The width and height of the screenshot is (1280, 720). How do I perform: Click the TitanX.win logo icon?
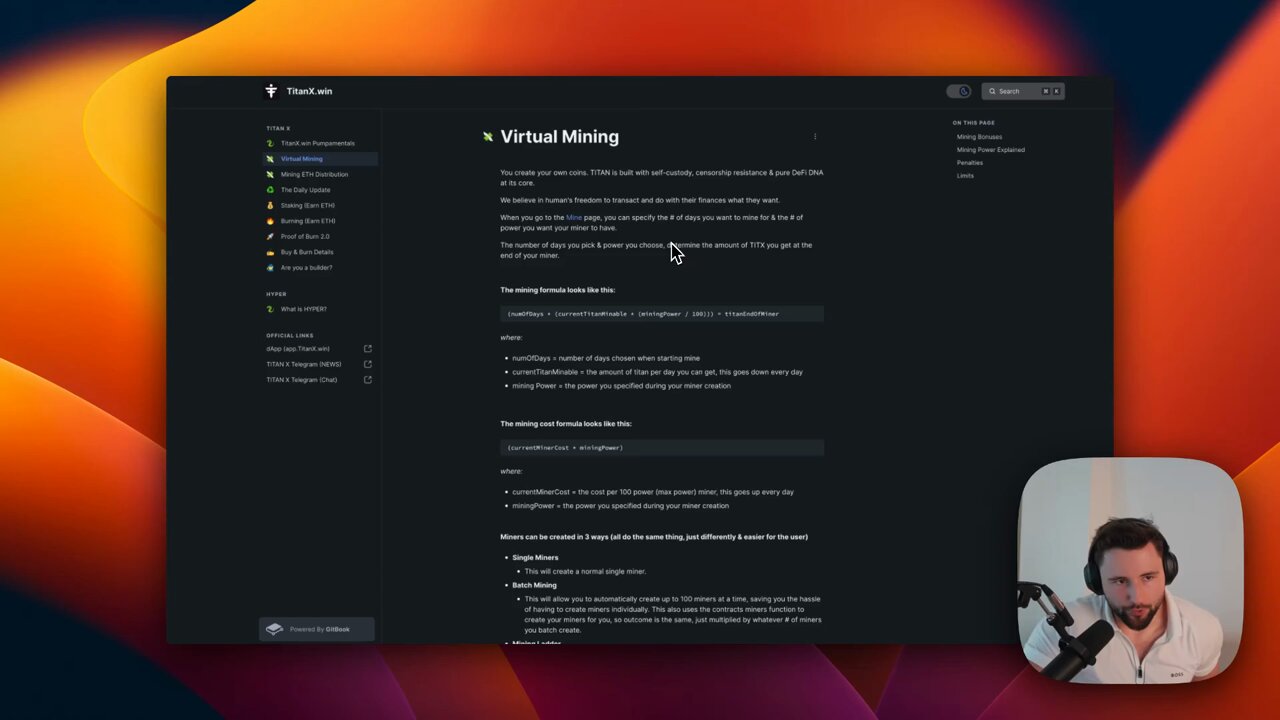tap(271, 91)
